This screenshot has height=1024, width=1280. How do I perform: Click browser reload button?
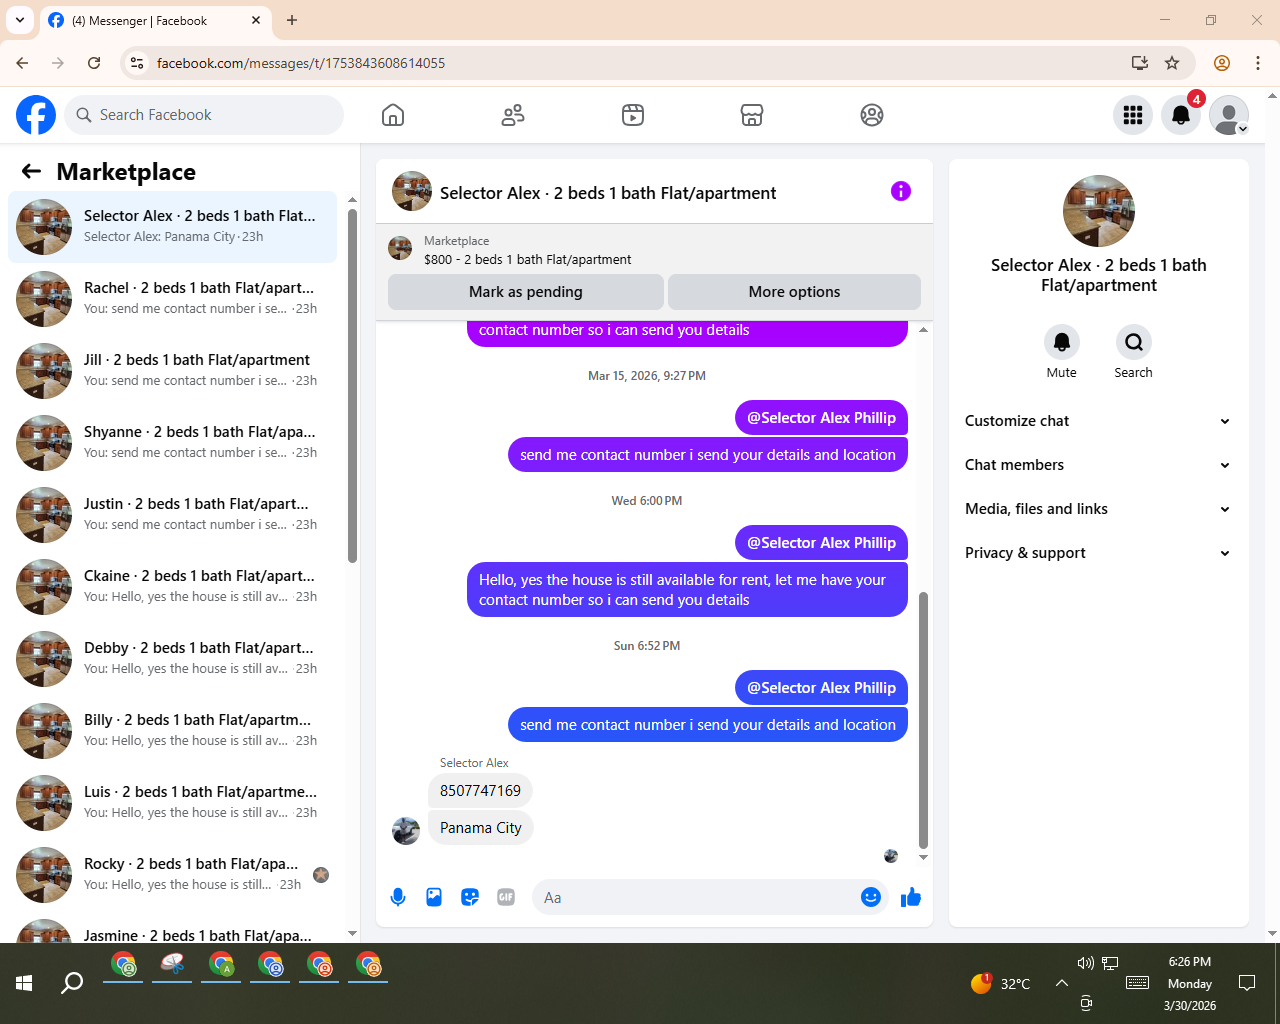(94, 63)
